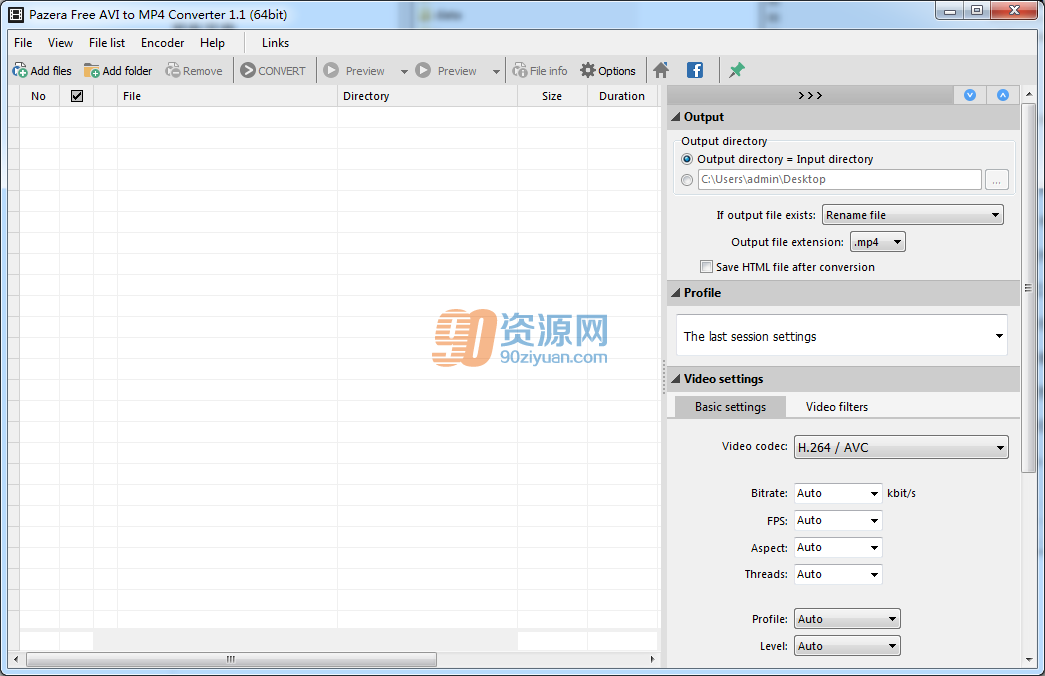Click the settings panel scroll down arrow
Image resolution: width=1045 pixels, height=676 pixels.
(1029, 659)
